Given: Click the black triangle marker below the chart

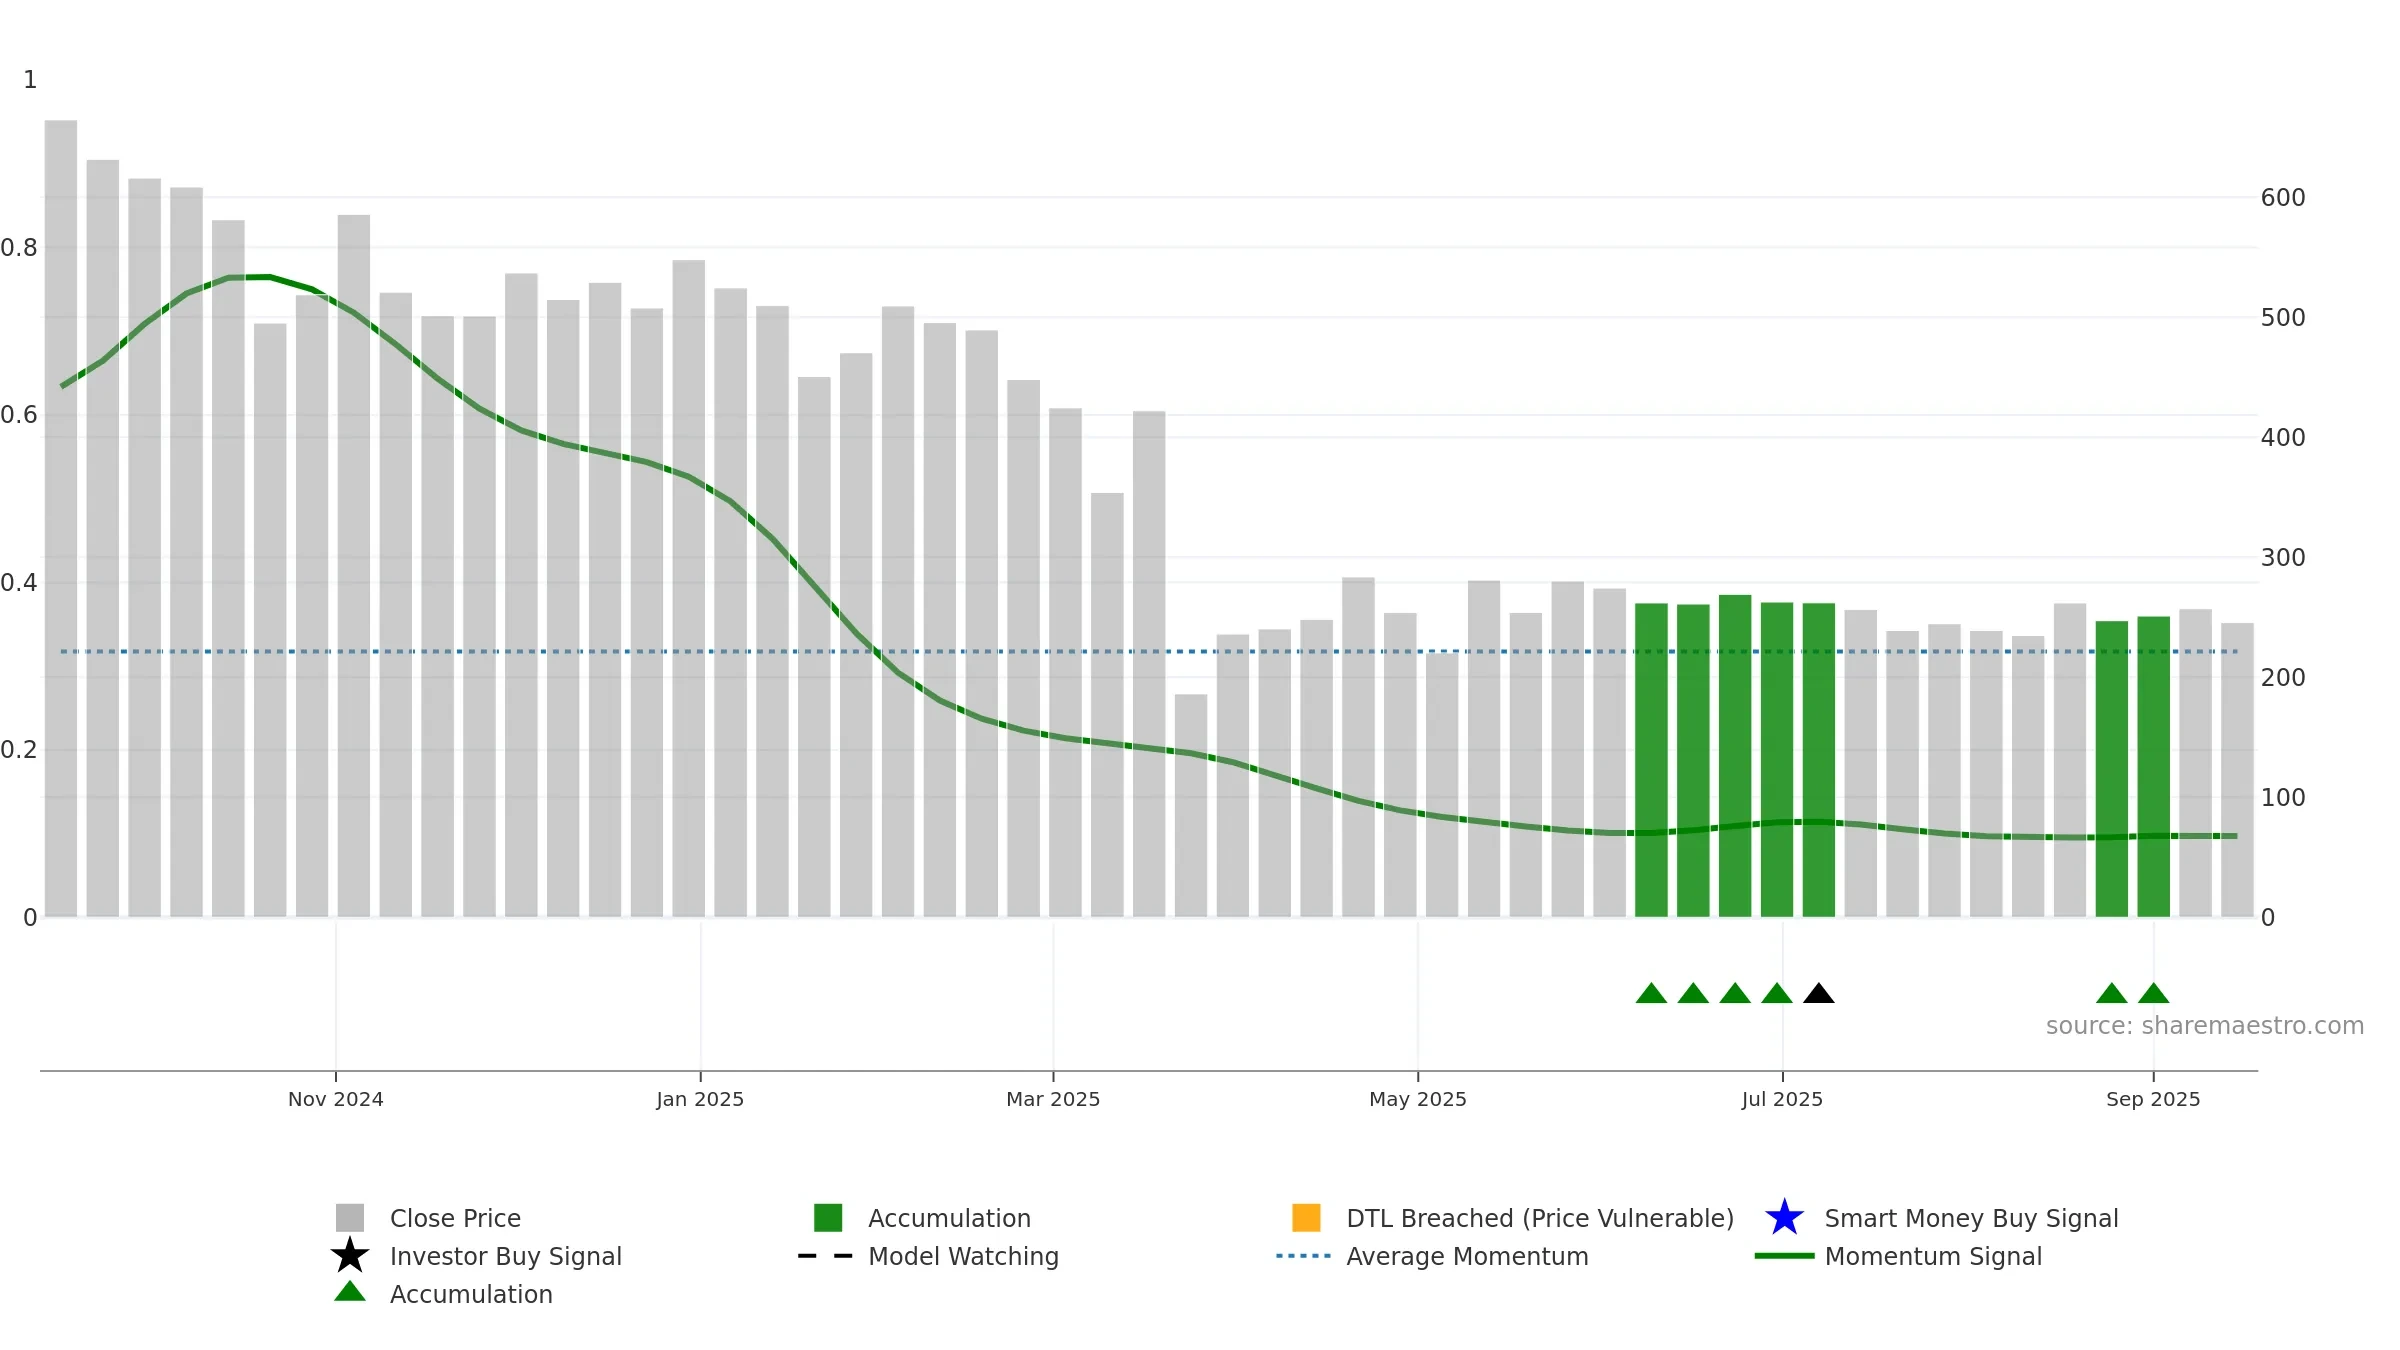Looking at the screenshot, I should click(x=1819, y=993).
